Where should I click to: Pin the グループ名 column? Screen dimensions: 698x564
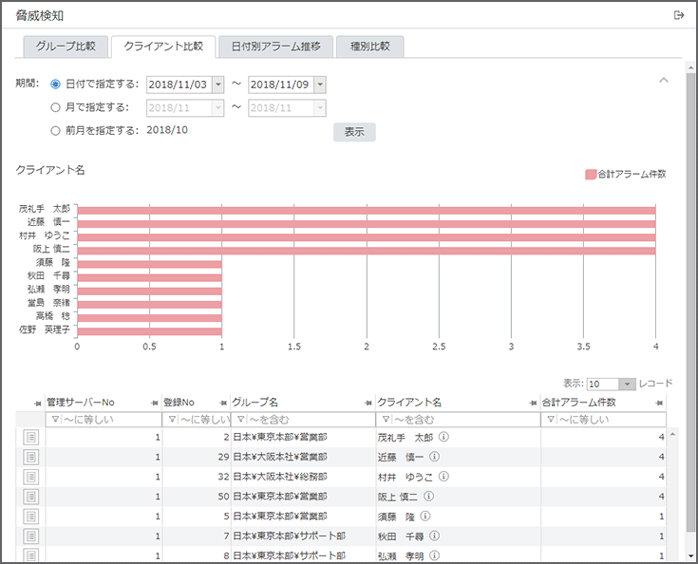pos(368,403)
